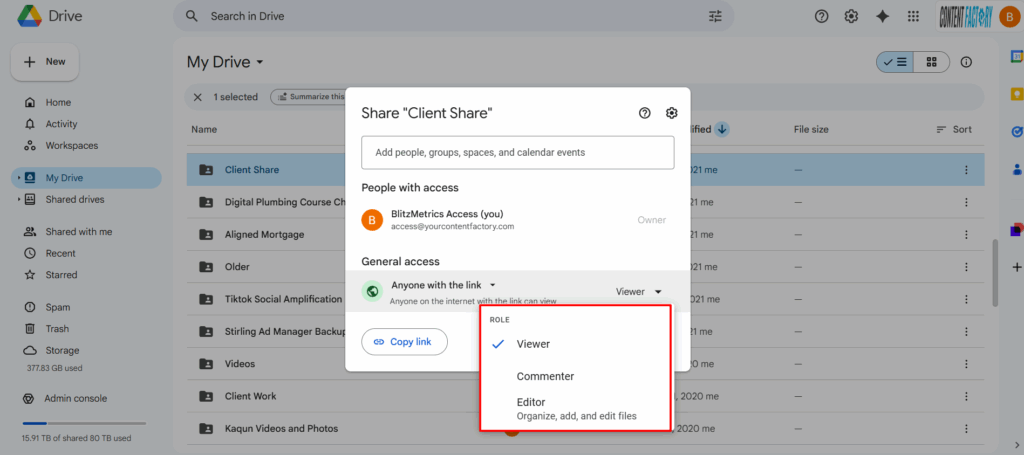Switch to grid layout view
The height and width of the screenshot is (455, 1024).
931,62
